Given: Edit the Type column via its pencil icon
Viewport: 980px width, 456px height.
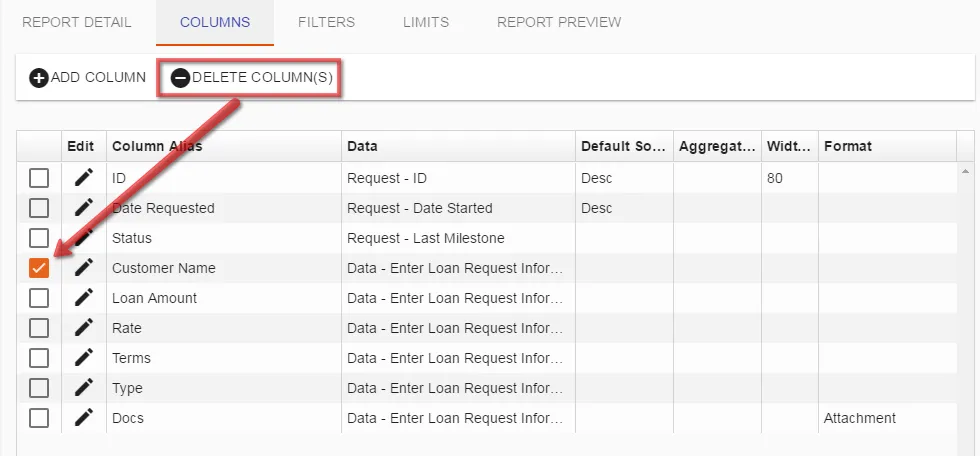Looking at the screenshot, I should point(83,388).
